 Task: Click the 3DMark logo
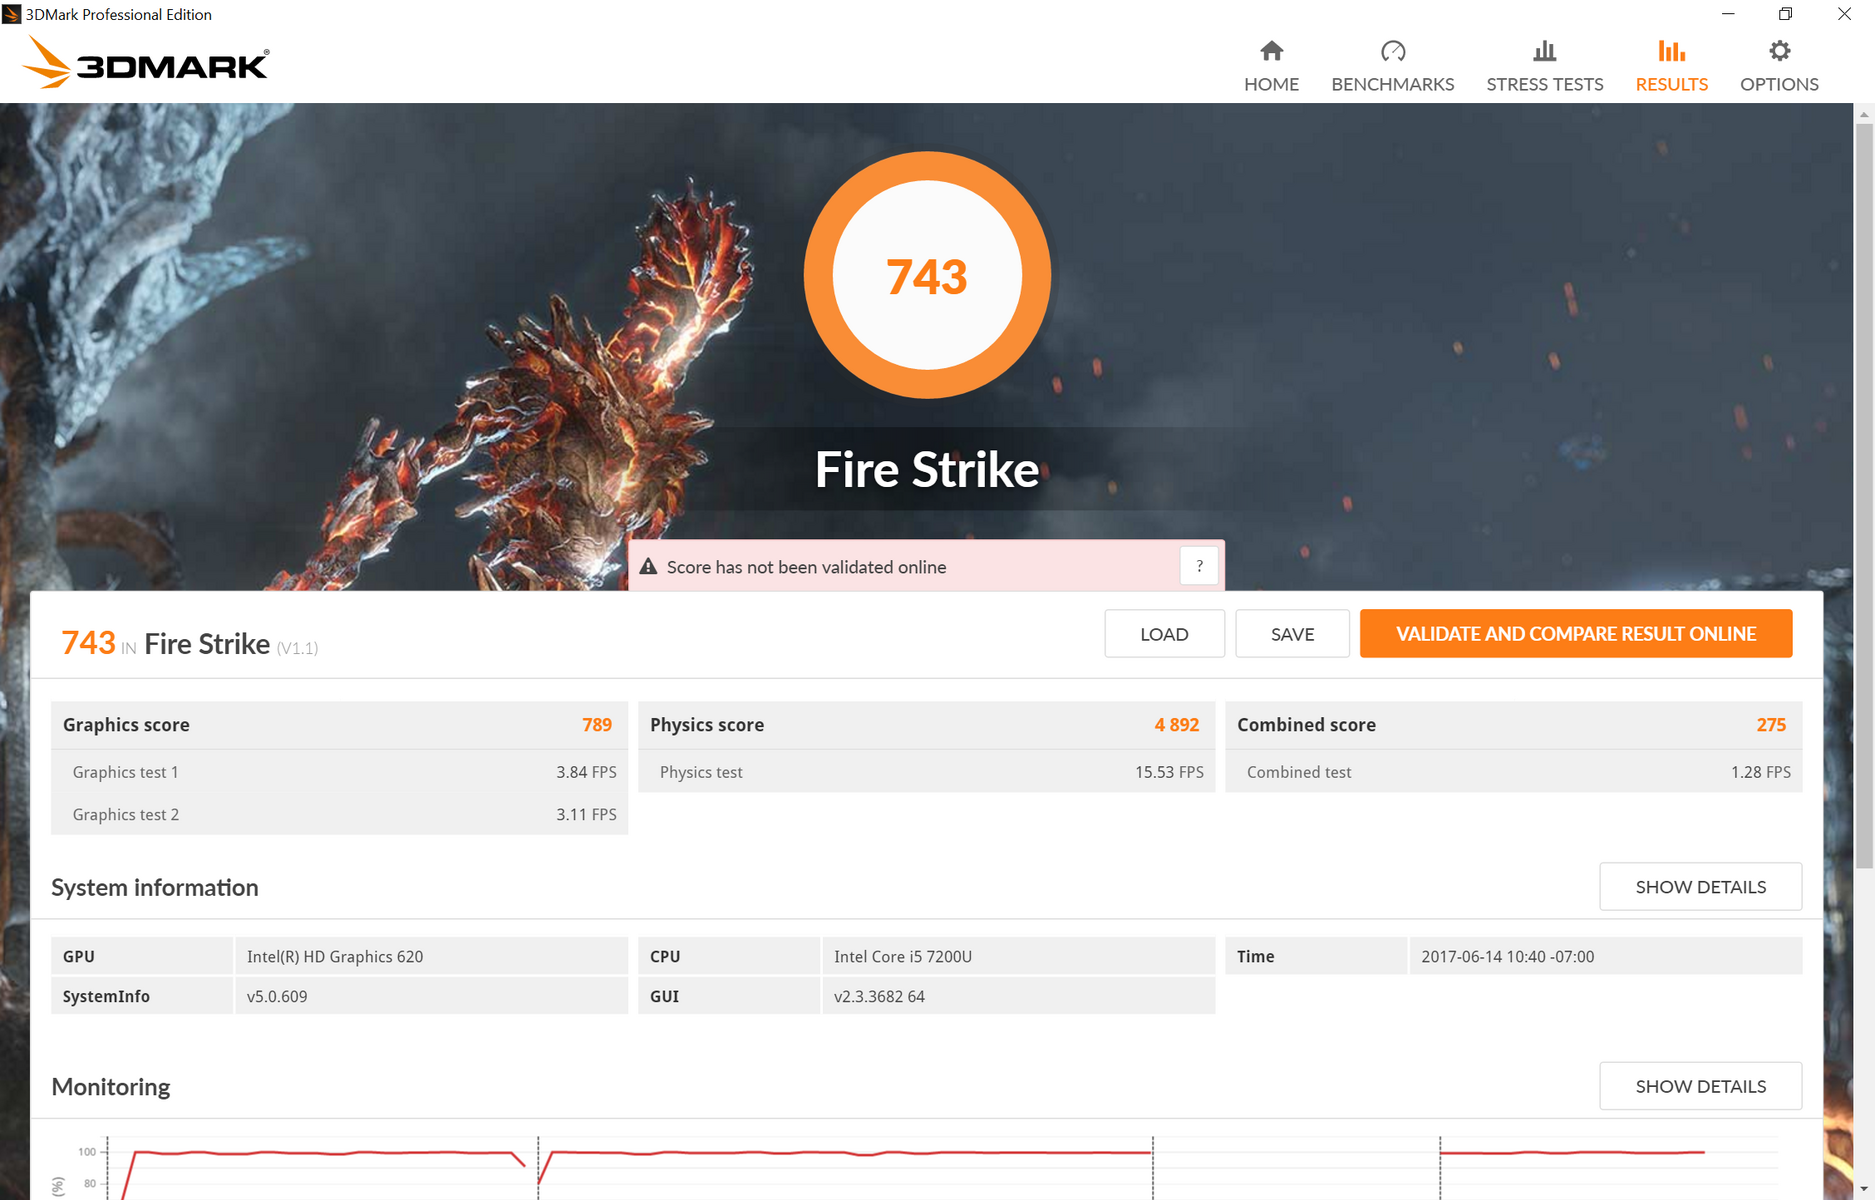(146, 62)
